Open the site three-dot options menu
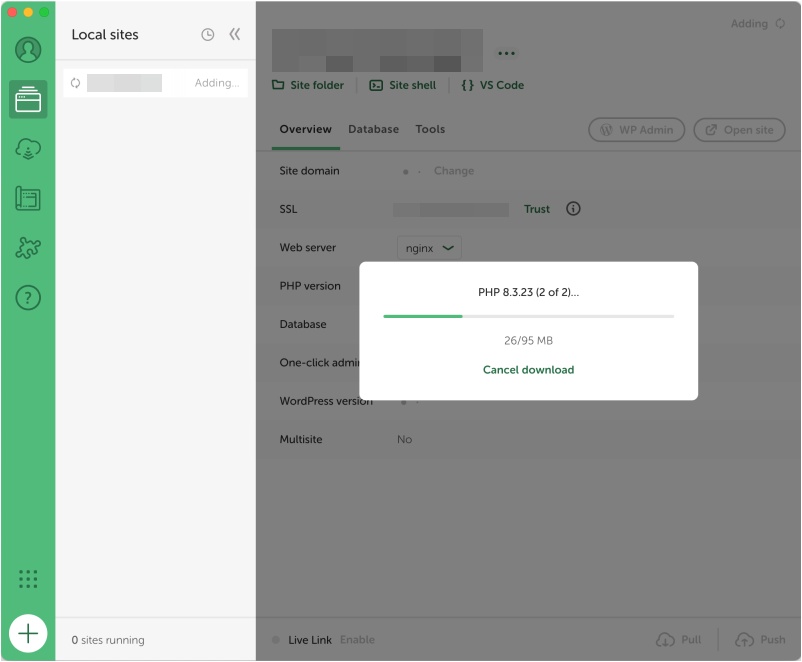802x662 pixels. pyautogui.click(x=506, y=54)
